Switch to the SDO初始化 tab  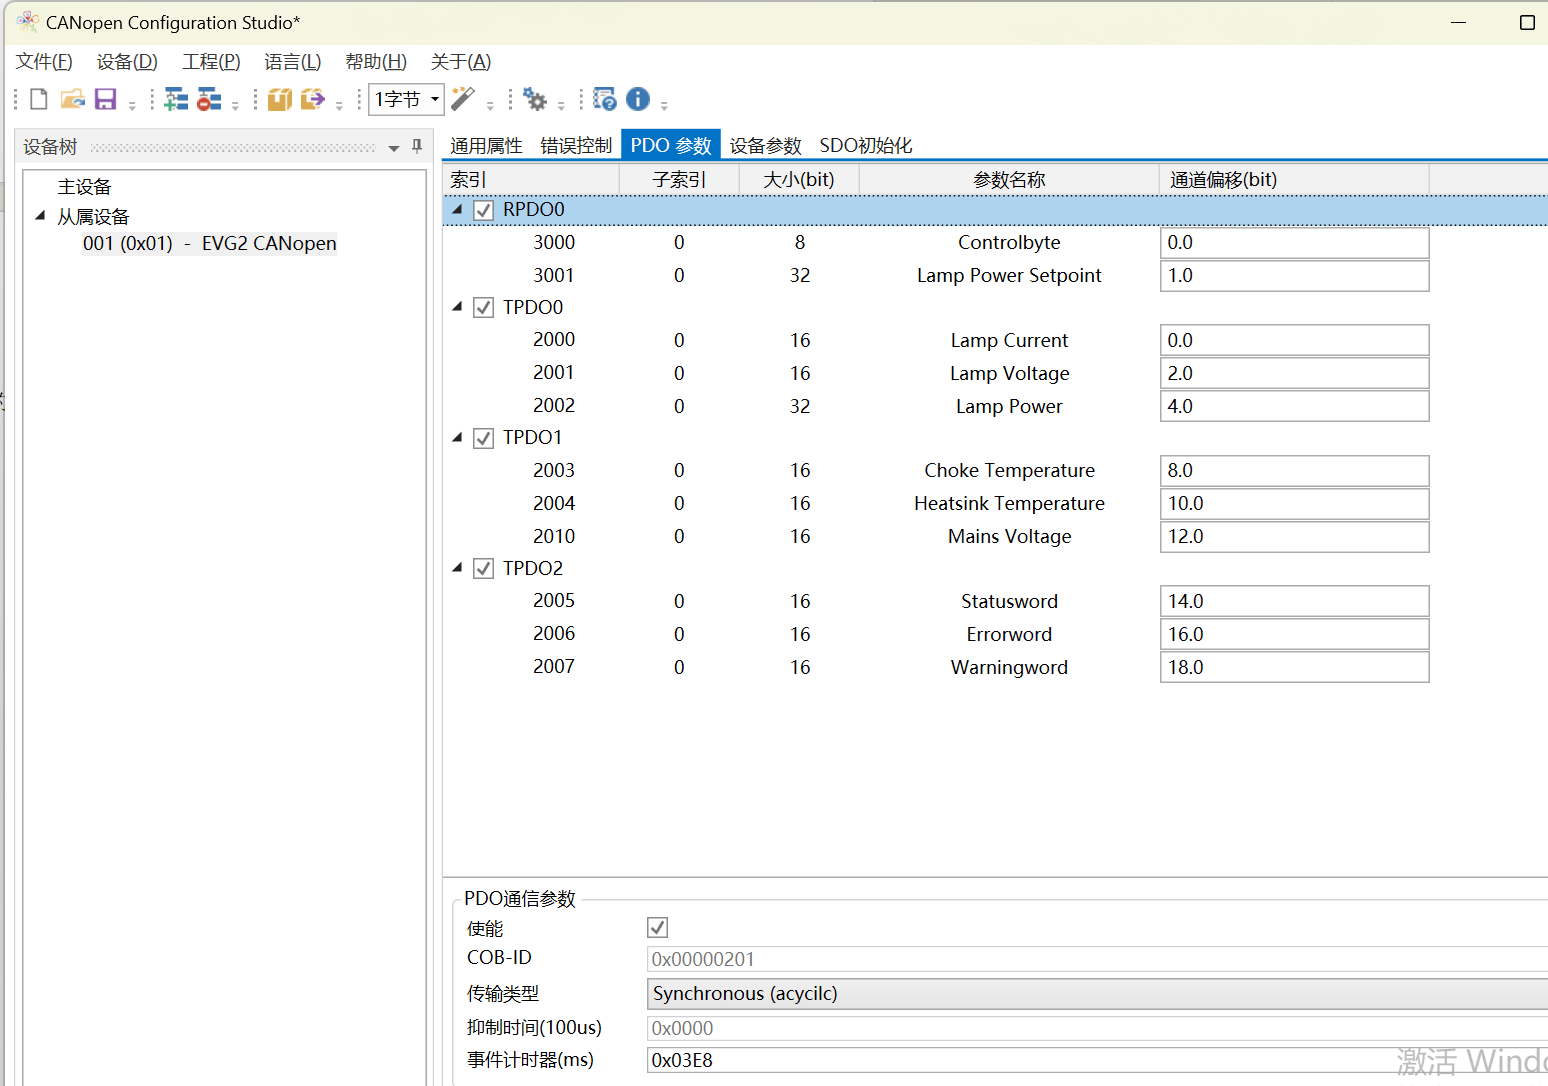tap(866, 145)
